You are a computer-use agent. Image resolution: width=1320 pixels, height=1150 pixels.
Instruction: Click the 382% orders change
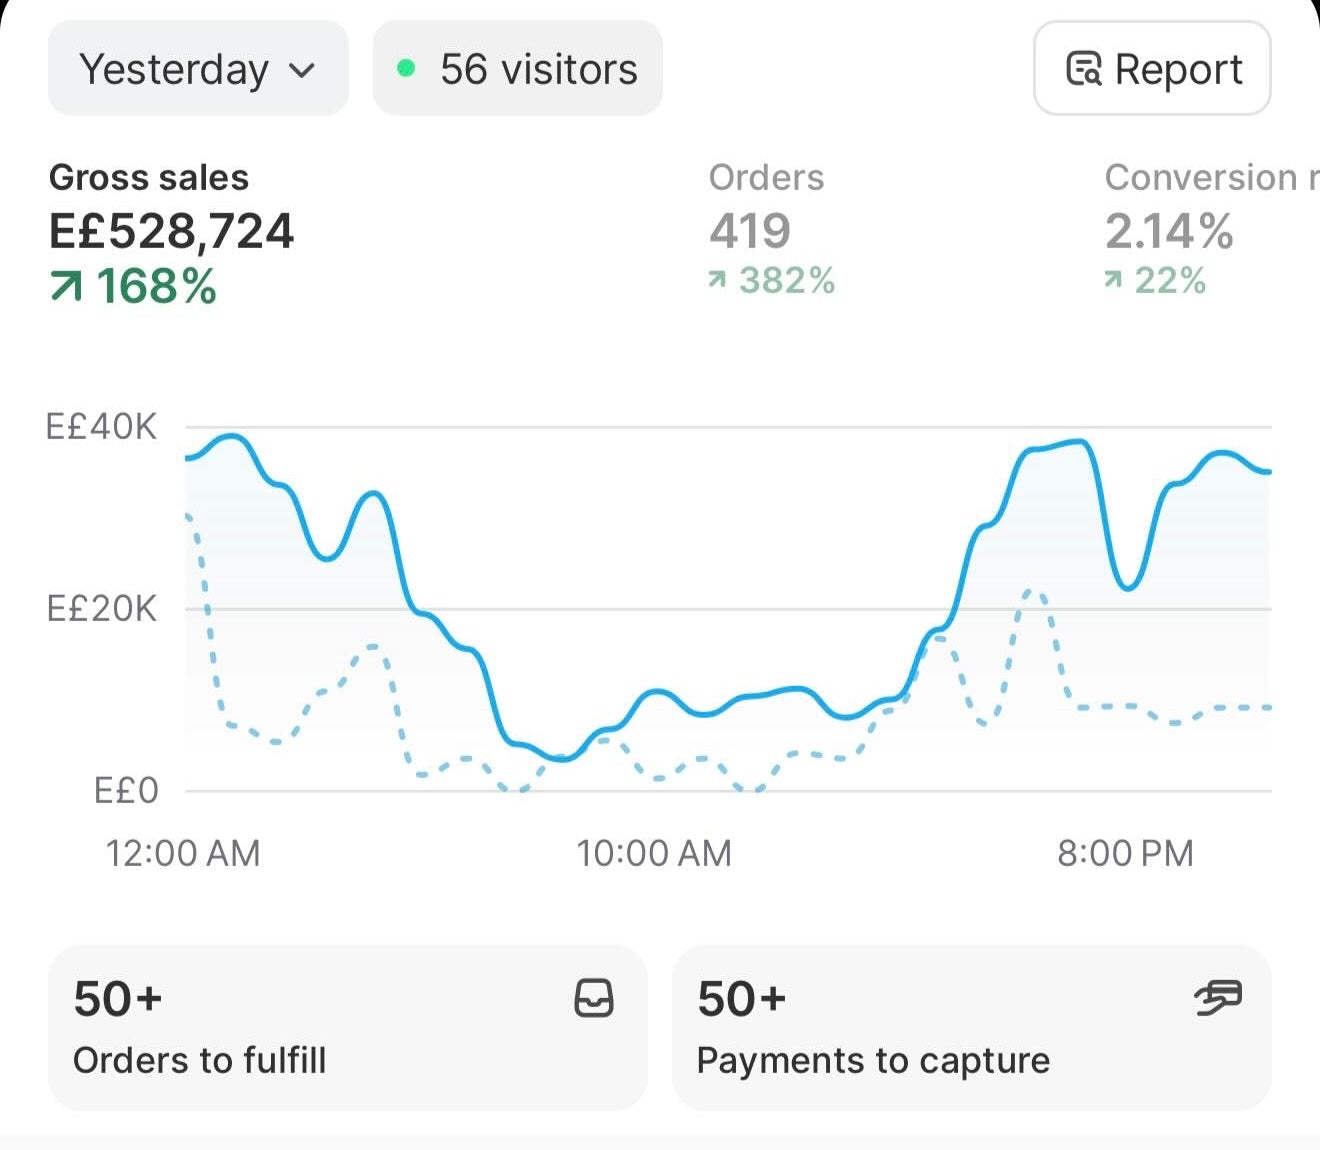771,281
